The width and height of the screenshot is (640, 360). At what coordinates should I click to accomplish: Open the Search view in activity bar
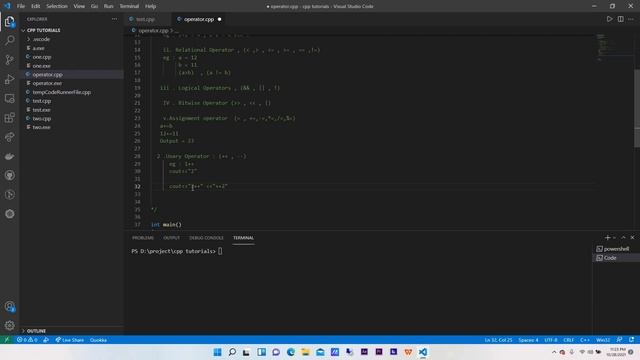[9, 40]
